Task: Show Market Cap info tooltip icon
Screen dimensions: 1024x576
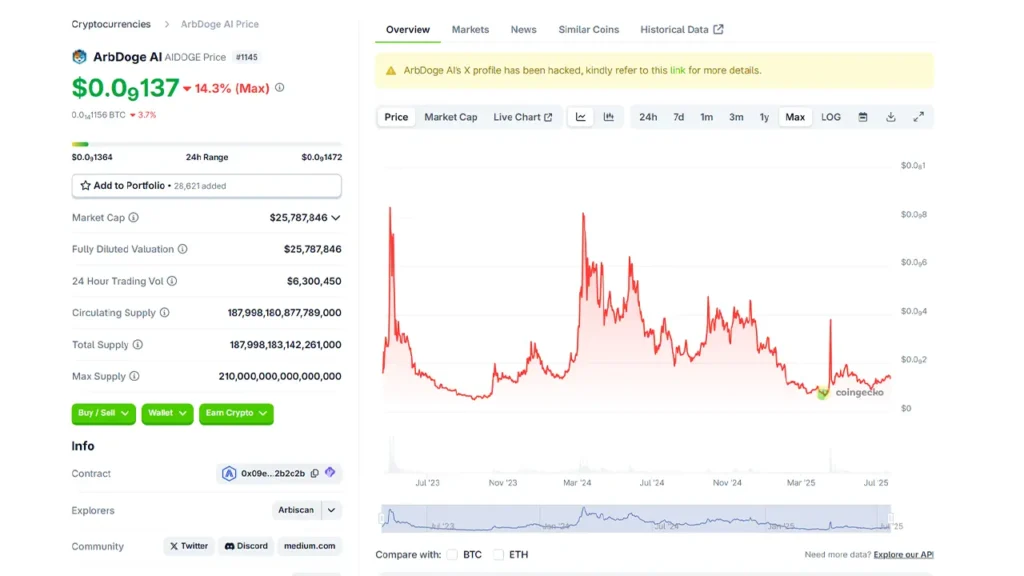Action: [133, 217]
